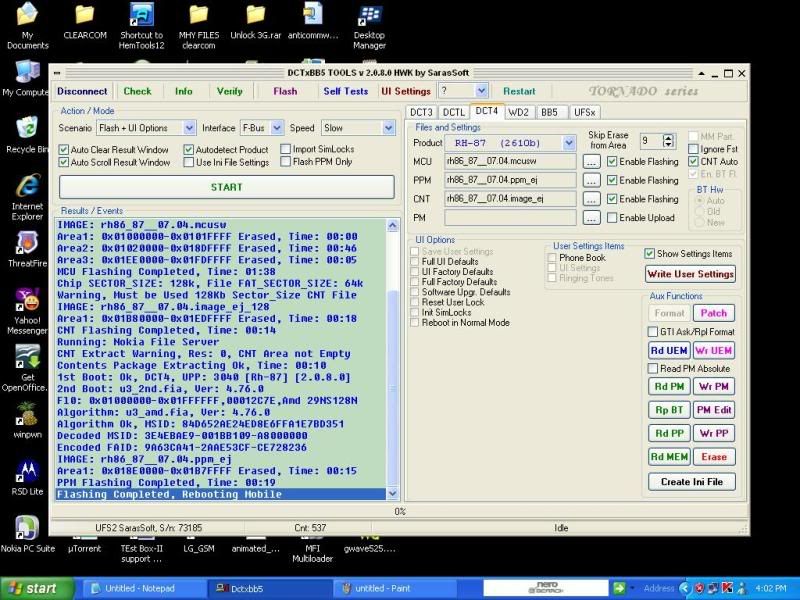Screen dimensions: 800x600
Task: Click Restart in the top toolbar
Action: point(519,91)
